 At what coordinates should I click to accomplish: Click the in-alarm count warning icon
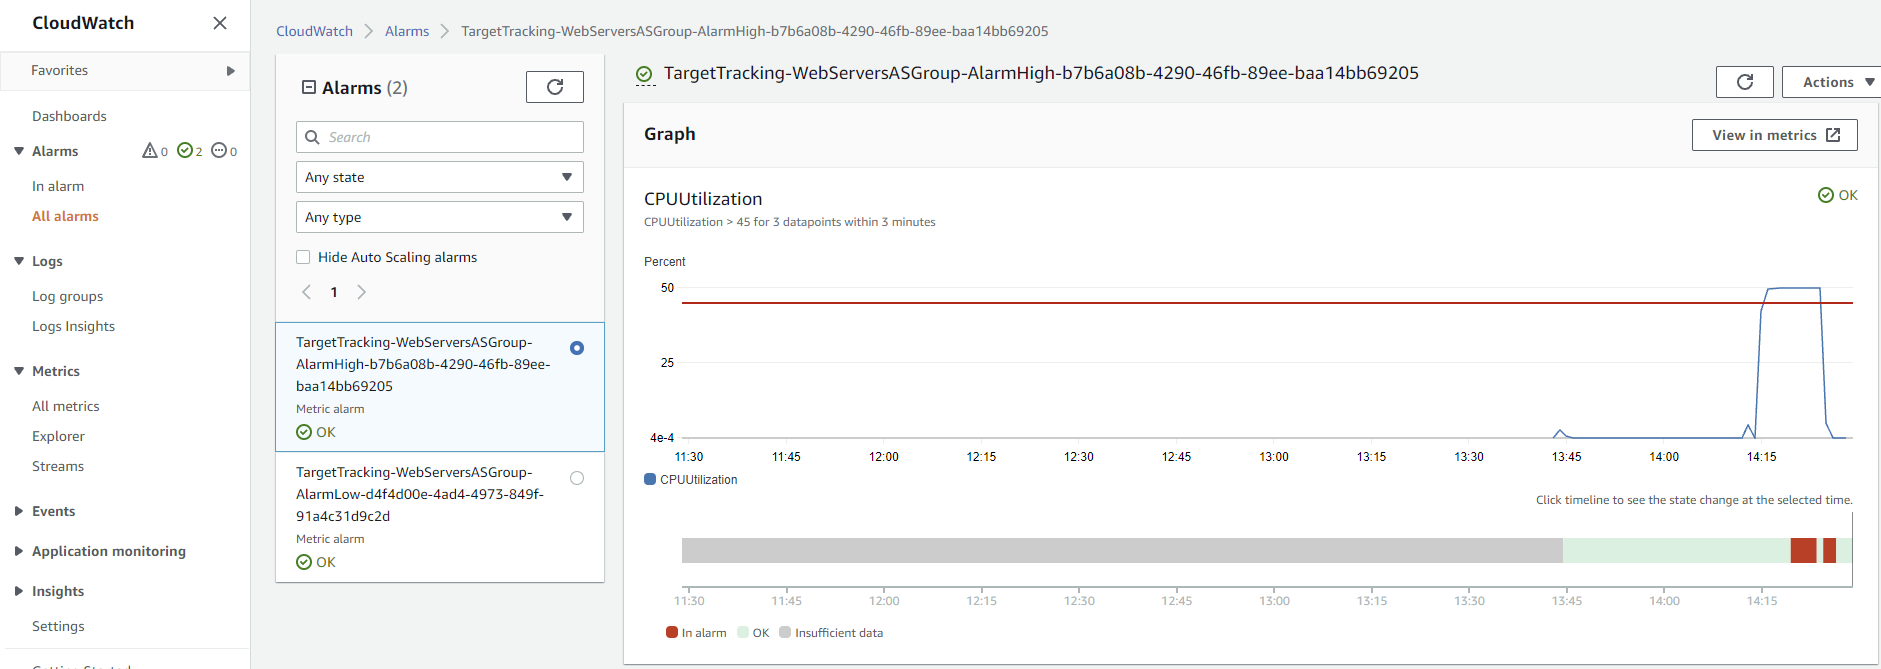pos(150,151)
